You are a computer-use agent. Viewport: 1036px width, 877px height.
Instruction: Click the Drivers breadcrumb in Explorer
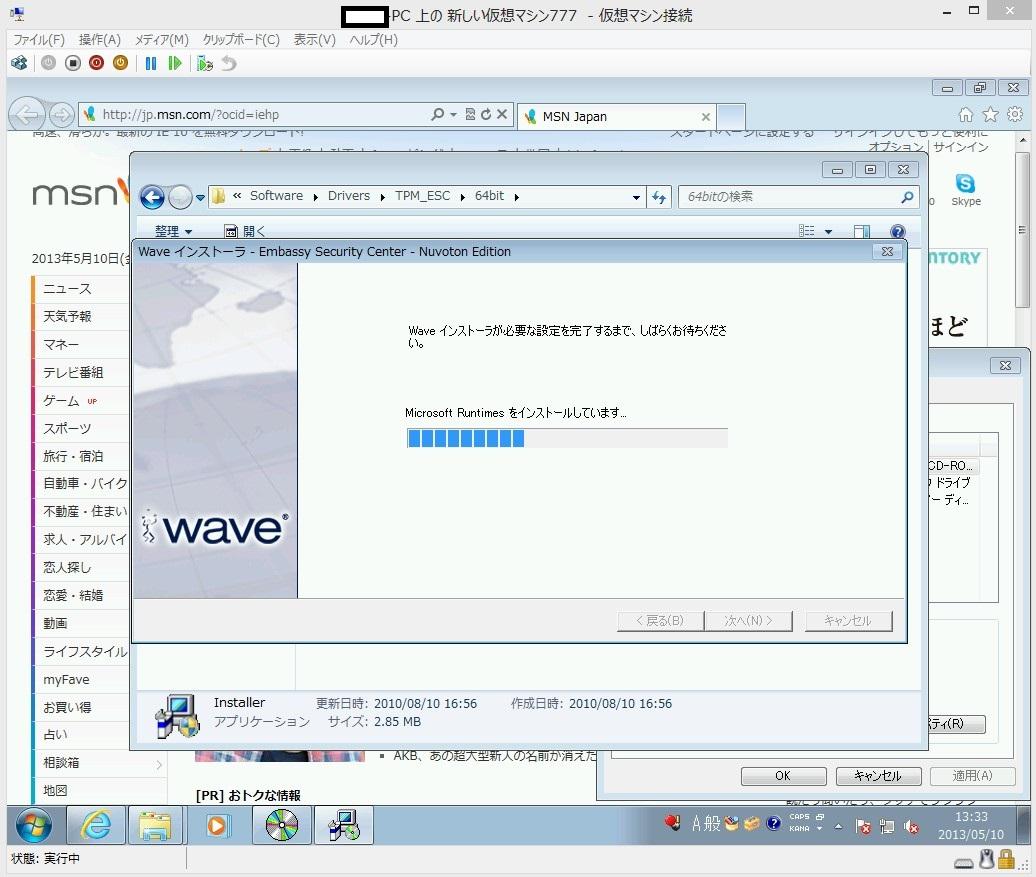(349, 196)
